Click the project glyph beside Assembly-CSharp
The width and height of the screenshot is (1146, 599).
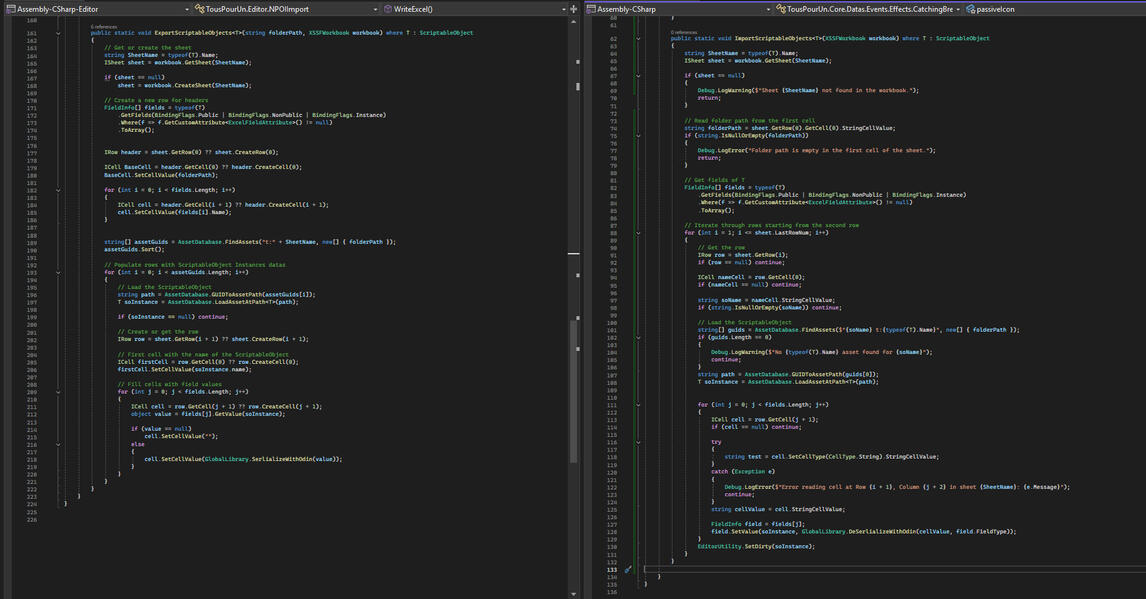coord(594,8)
